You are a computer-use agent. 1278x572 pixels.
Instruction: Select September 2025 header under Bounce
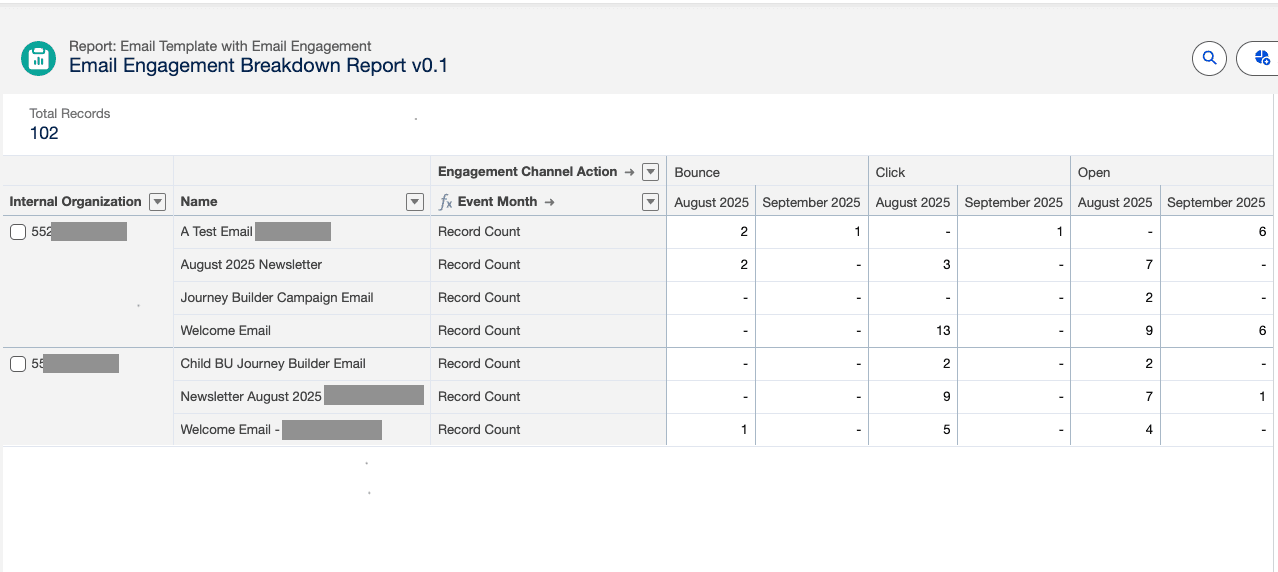(x=811, y=202)
